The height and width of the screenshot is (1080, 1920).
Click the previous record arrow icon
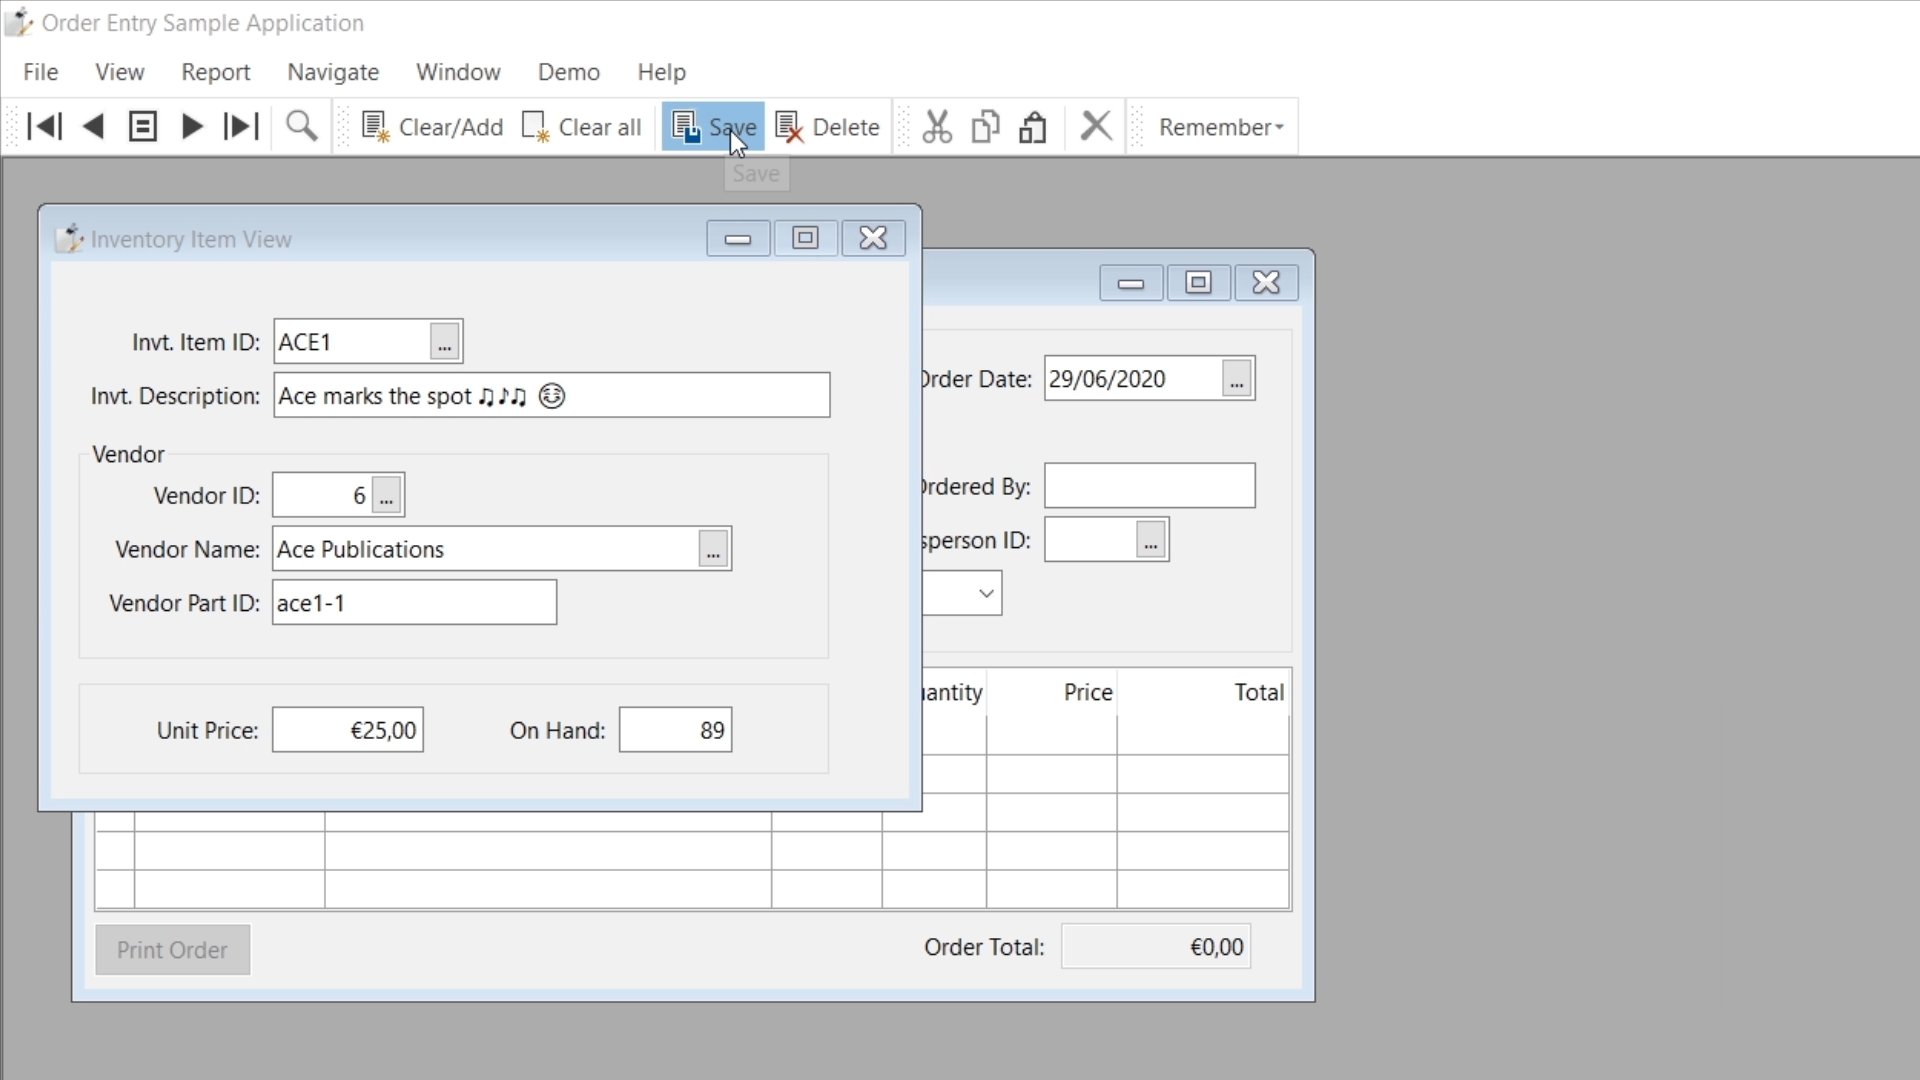tap(93, 127)
